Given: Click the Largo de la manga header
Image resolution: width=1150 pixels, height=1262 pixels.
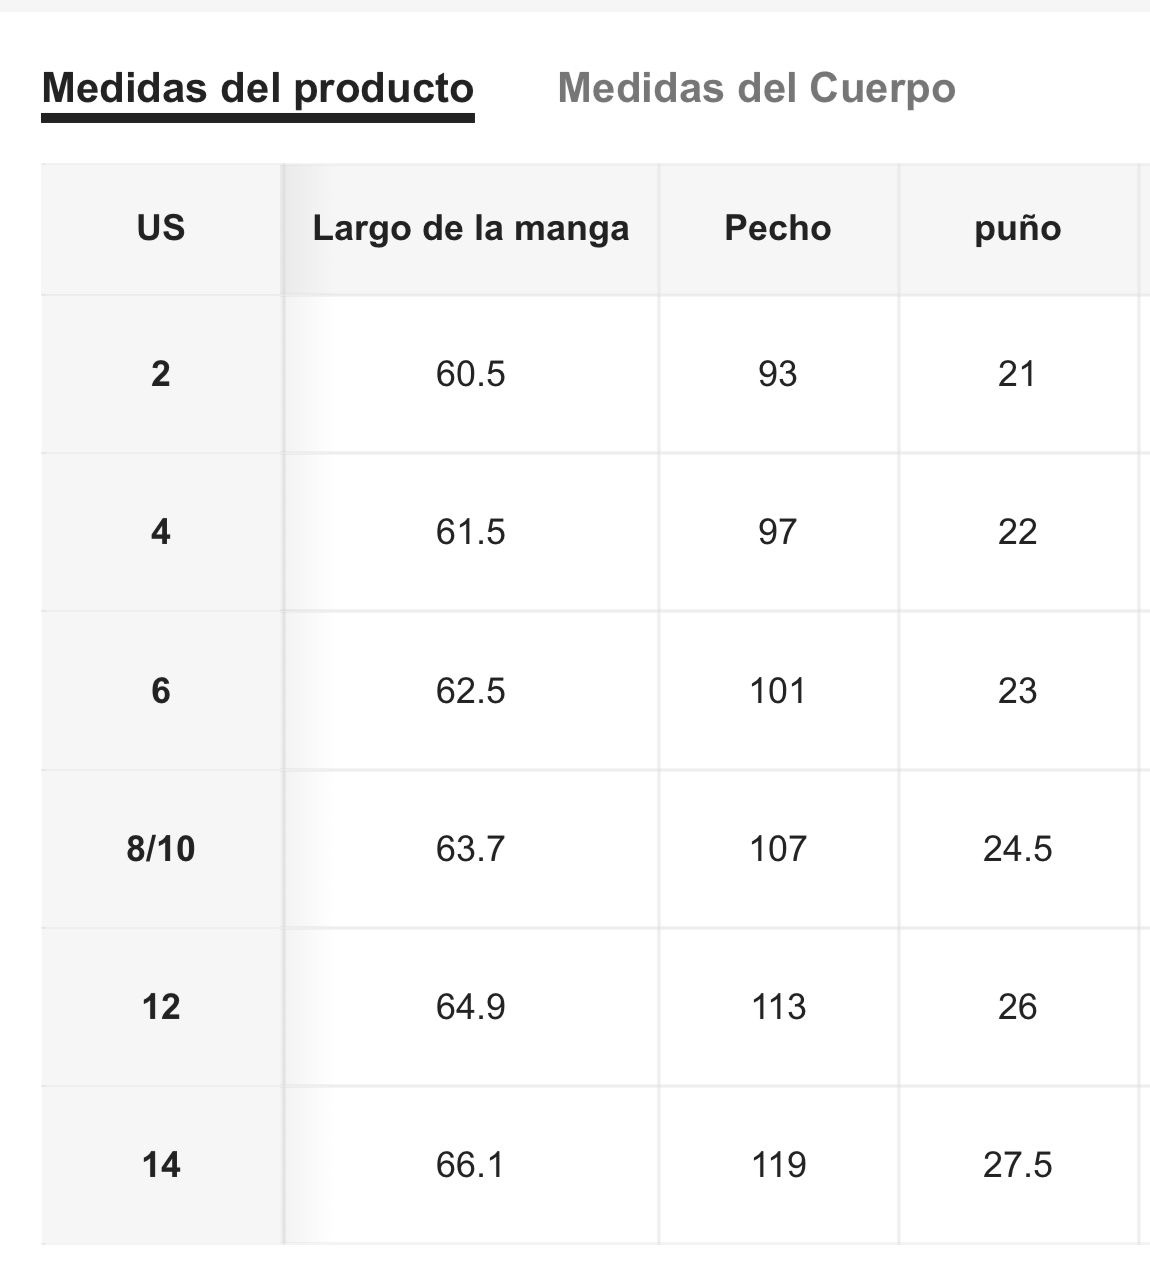Looking at the screenshot, I should pyautogui.click(x=471, y=228).
